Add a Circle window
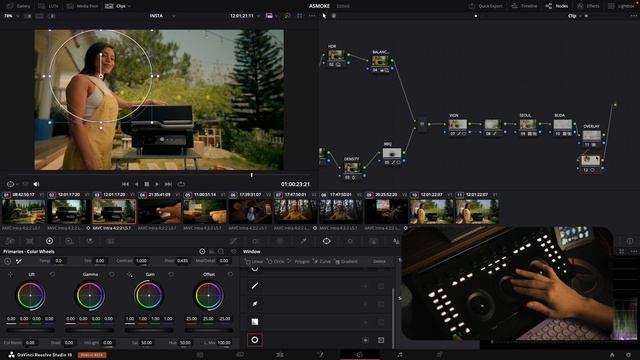640x360 pixels. 276,261
